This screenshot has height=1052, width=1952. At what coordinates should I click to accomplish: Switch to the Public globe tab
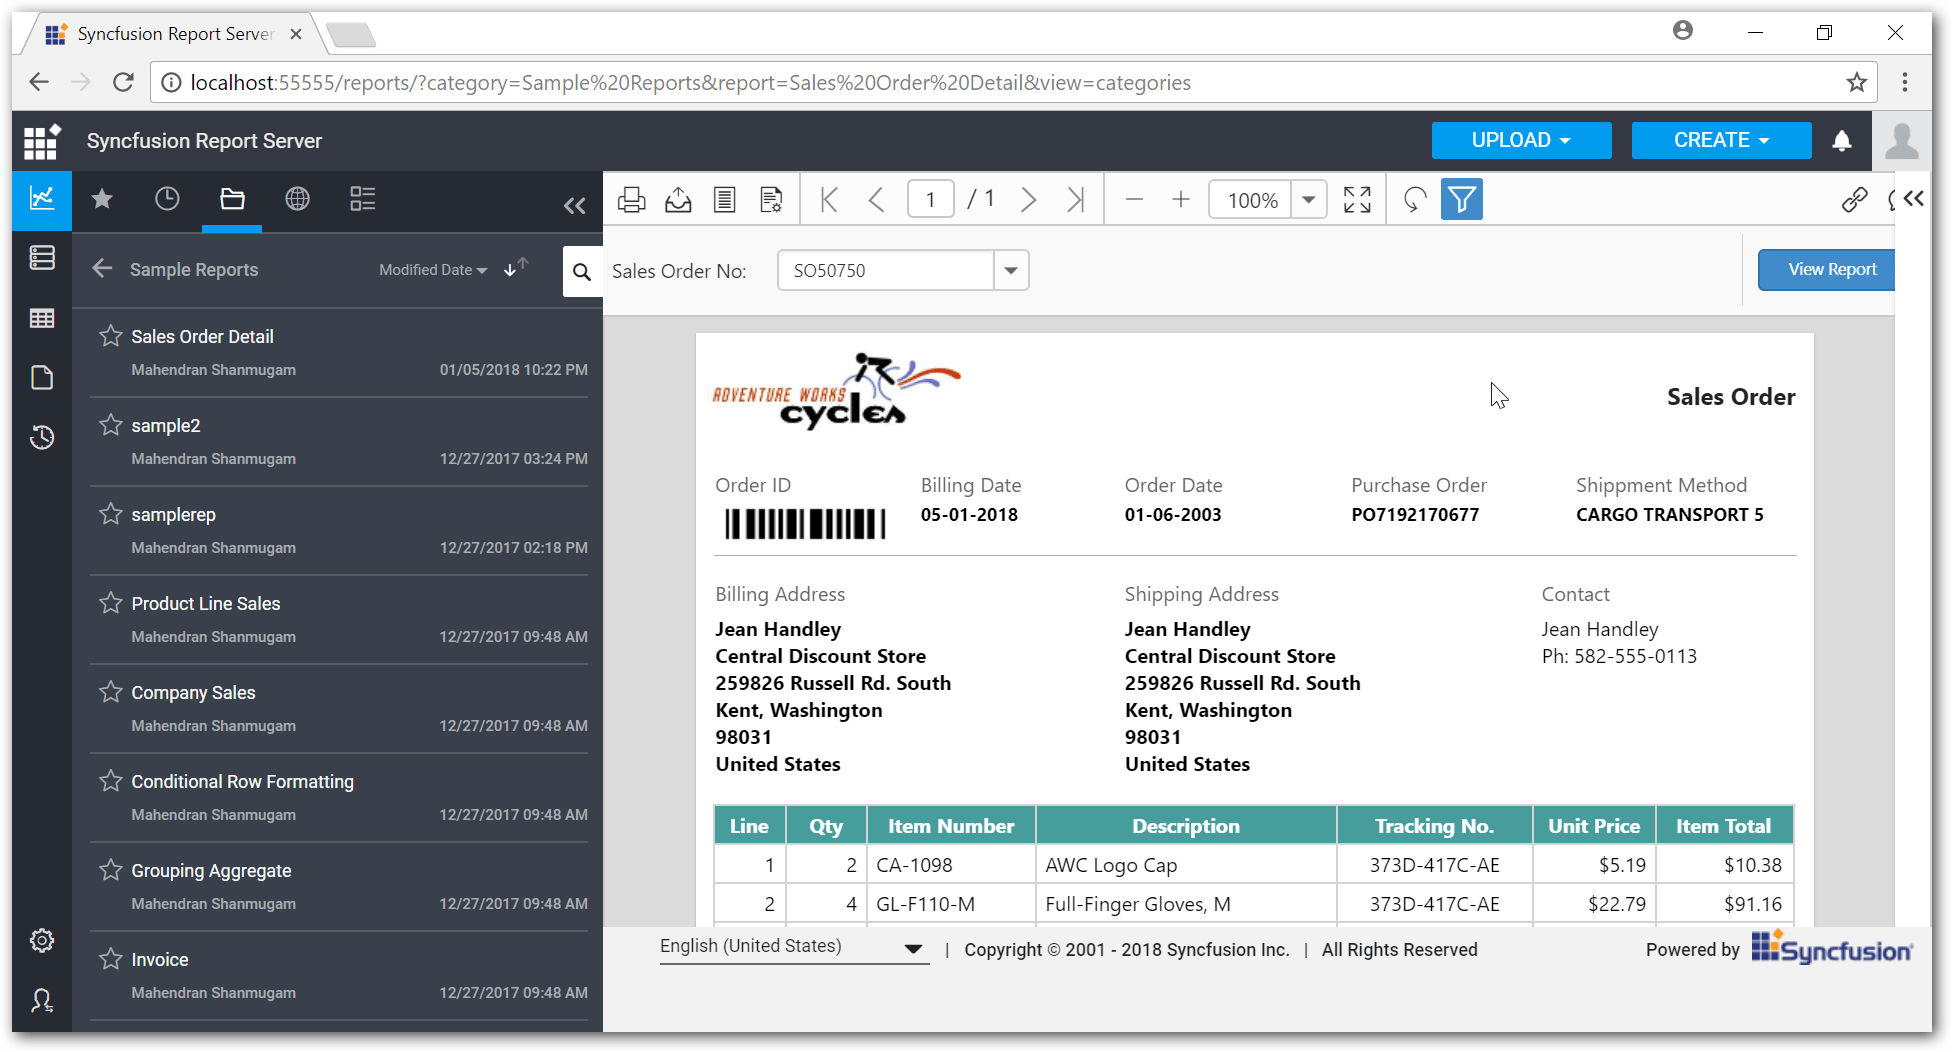(x=297, y=199)
